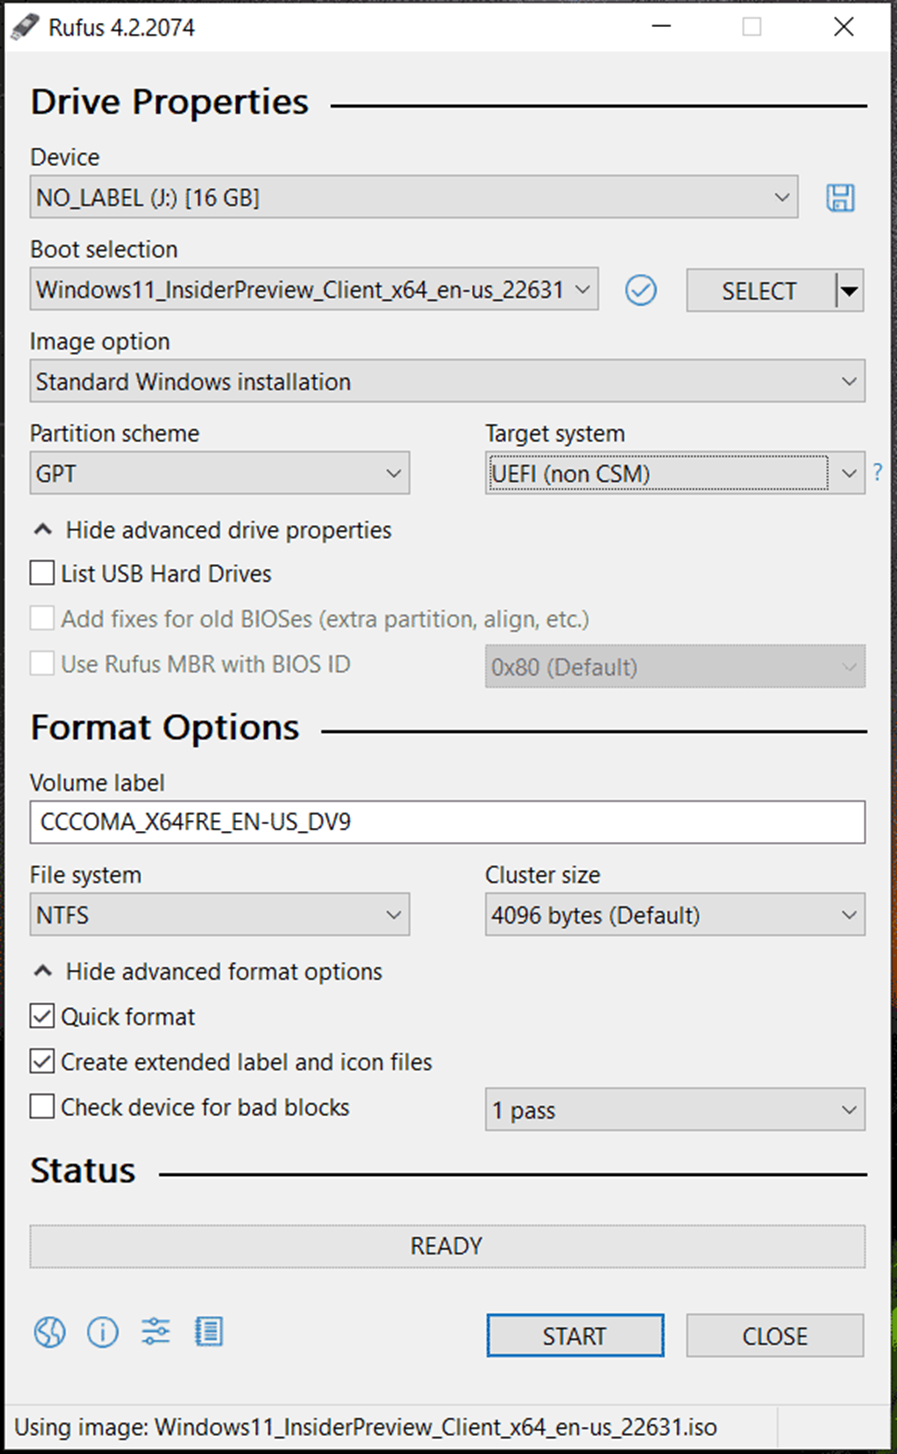
Task: Toggle Create extended label and icon files
Action: [x=42, y=1061]
